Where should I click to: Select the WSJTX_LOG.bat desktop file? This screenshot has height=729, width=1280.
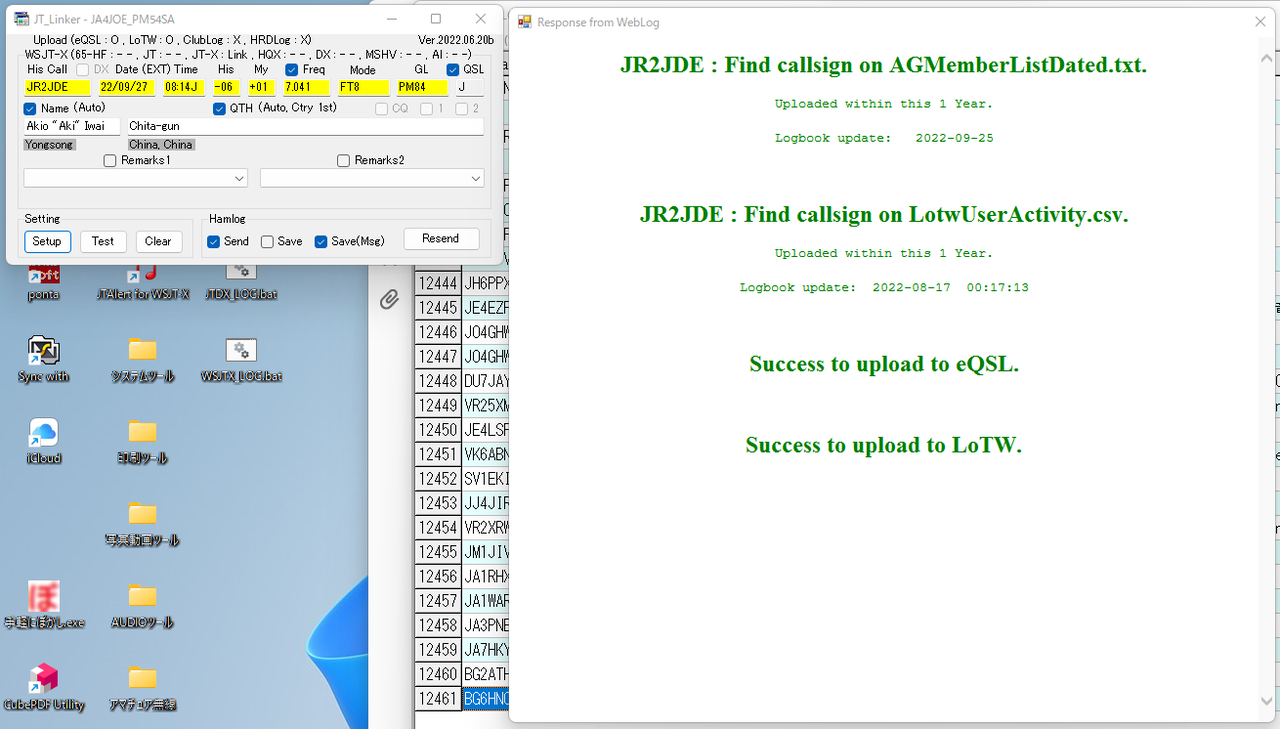click(241, 360)
